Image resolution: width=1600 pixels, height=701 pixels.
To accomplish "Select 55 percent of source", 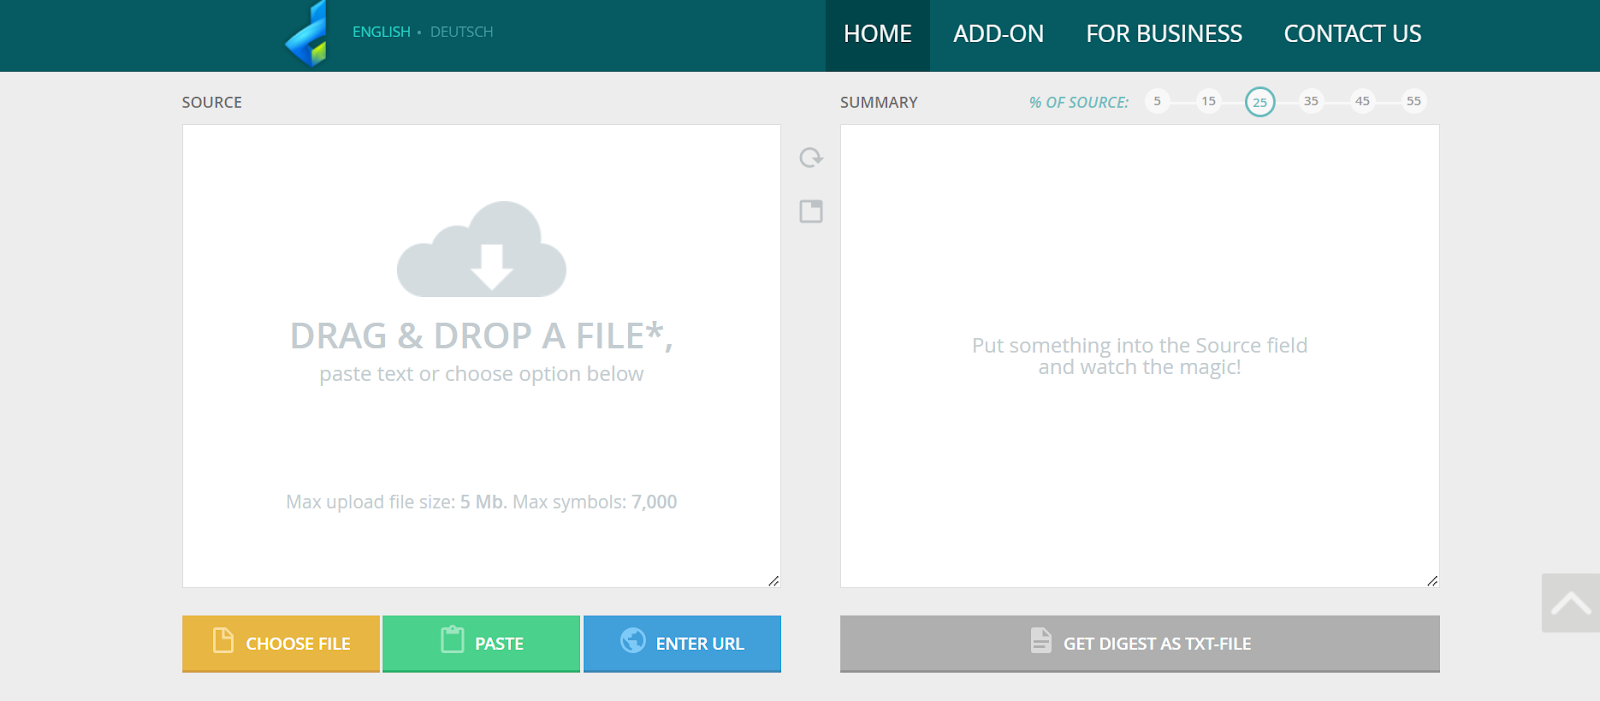I will [x=1413, y=101].
